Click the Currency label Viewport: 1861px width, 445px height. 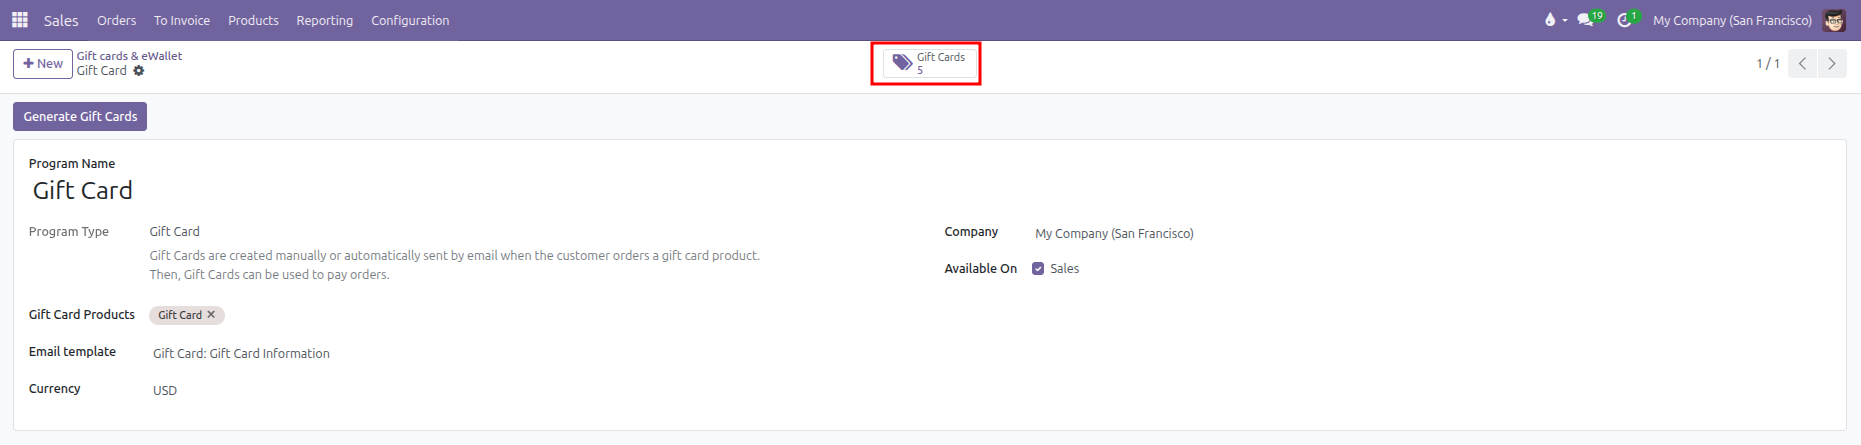55,388
